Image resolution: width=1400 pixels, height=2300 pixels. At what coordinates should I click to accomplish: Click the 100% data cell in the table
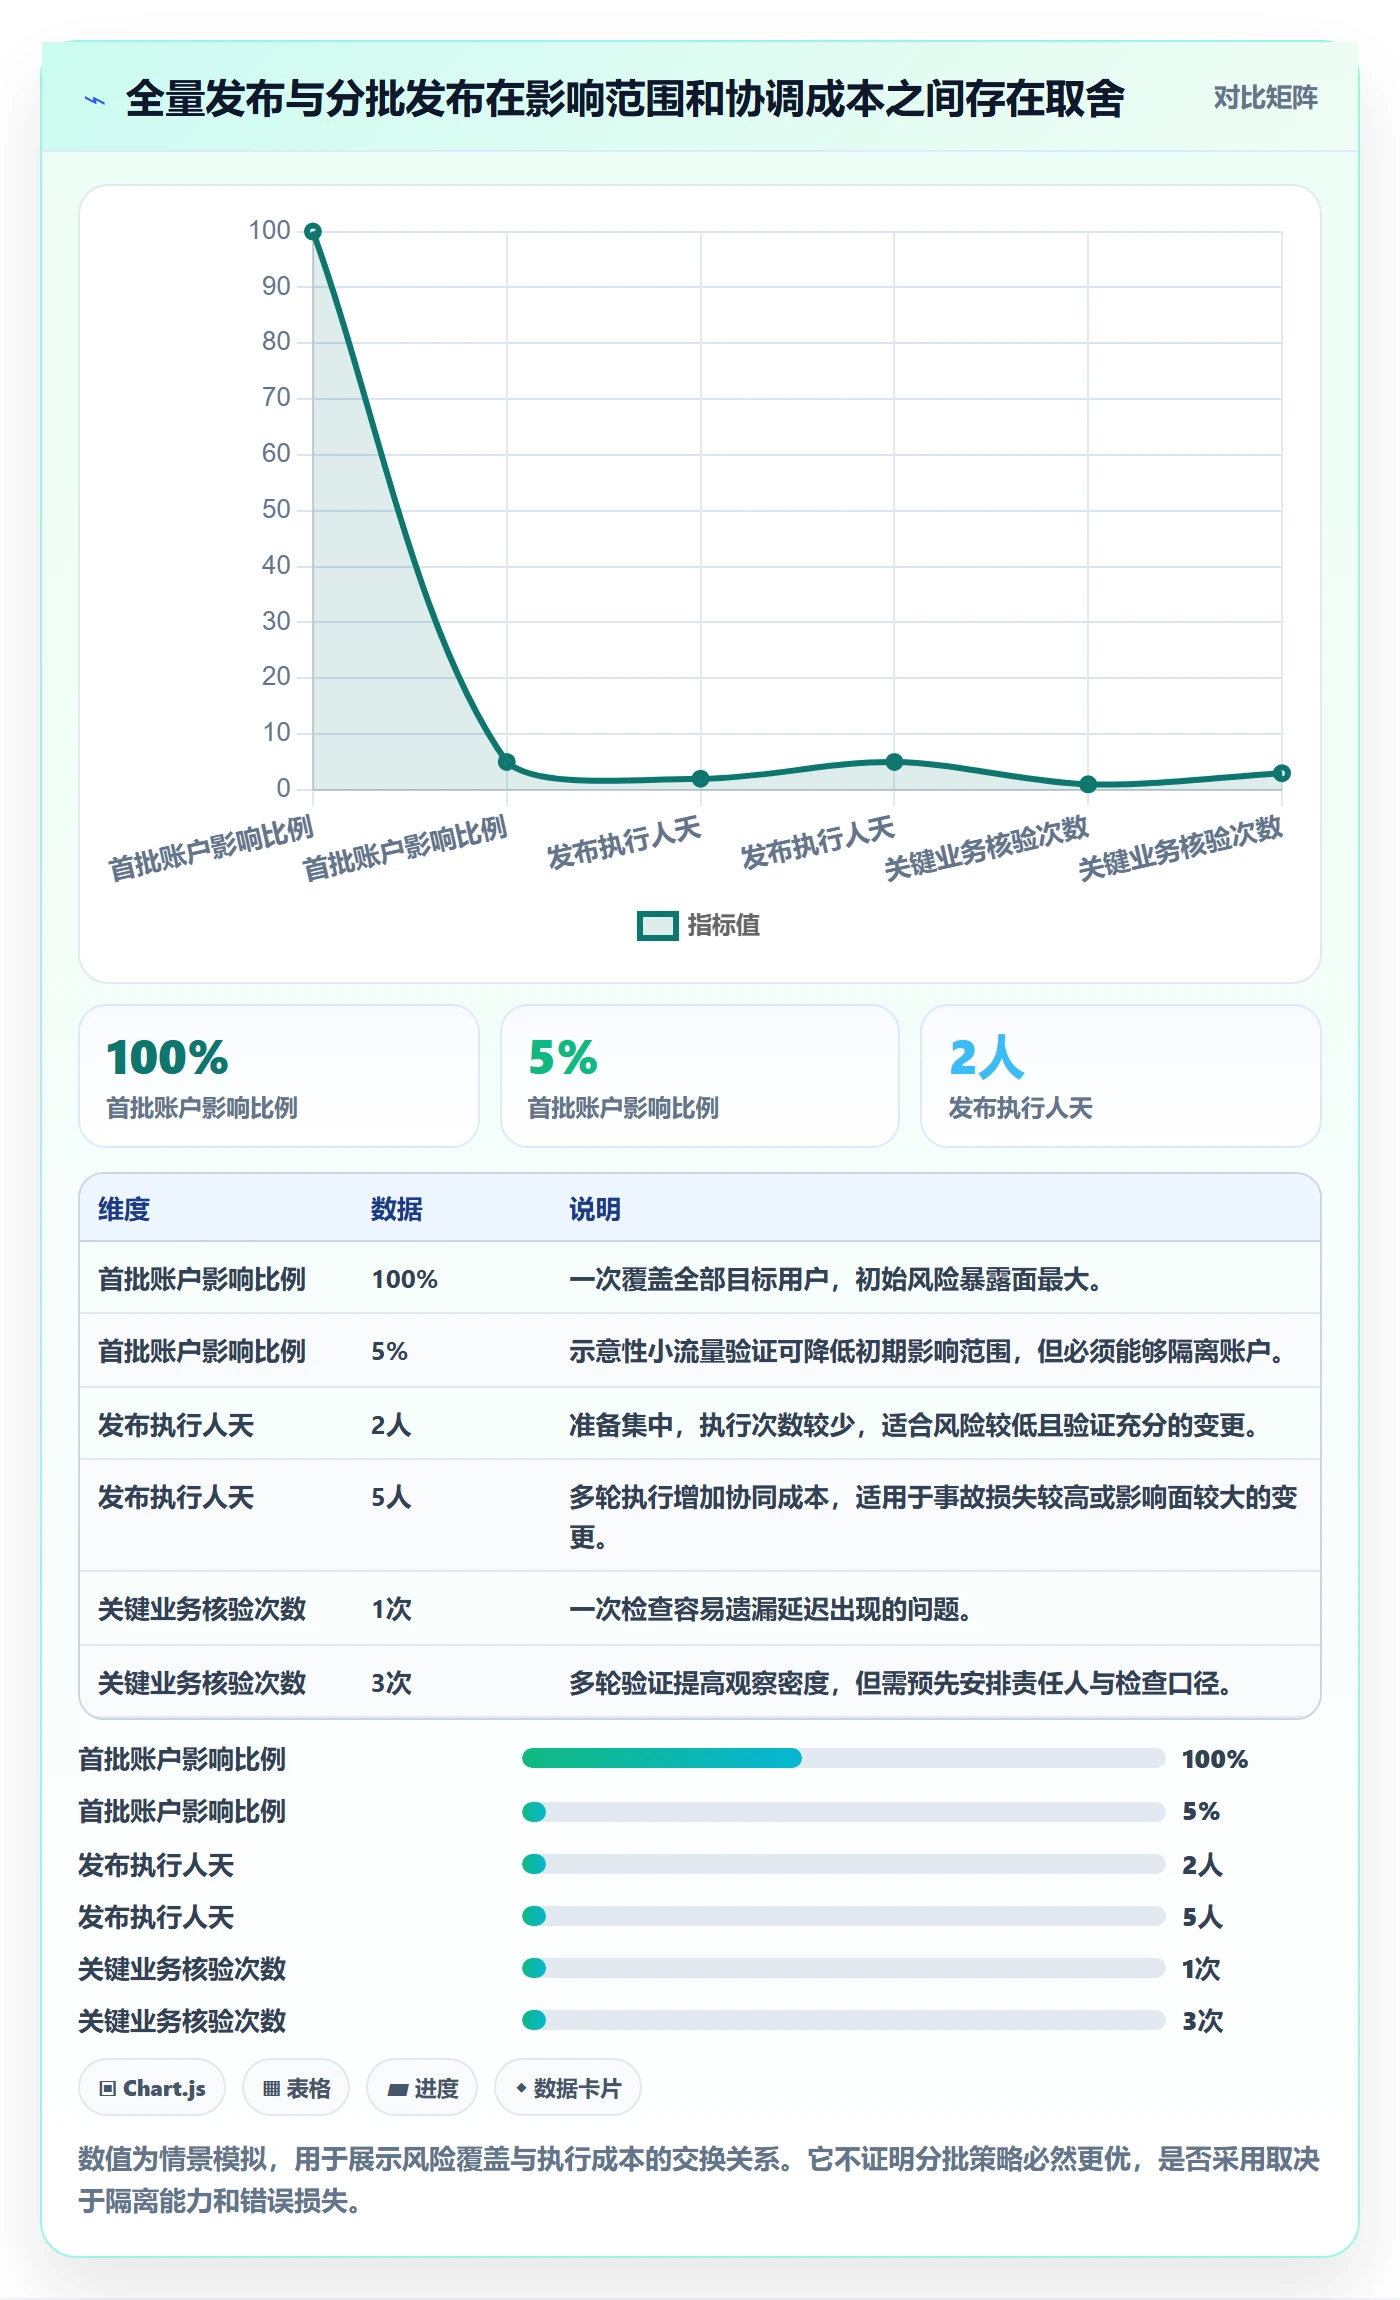[x=405, y=1279]
